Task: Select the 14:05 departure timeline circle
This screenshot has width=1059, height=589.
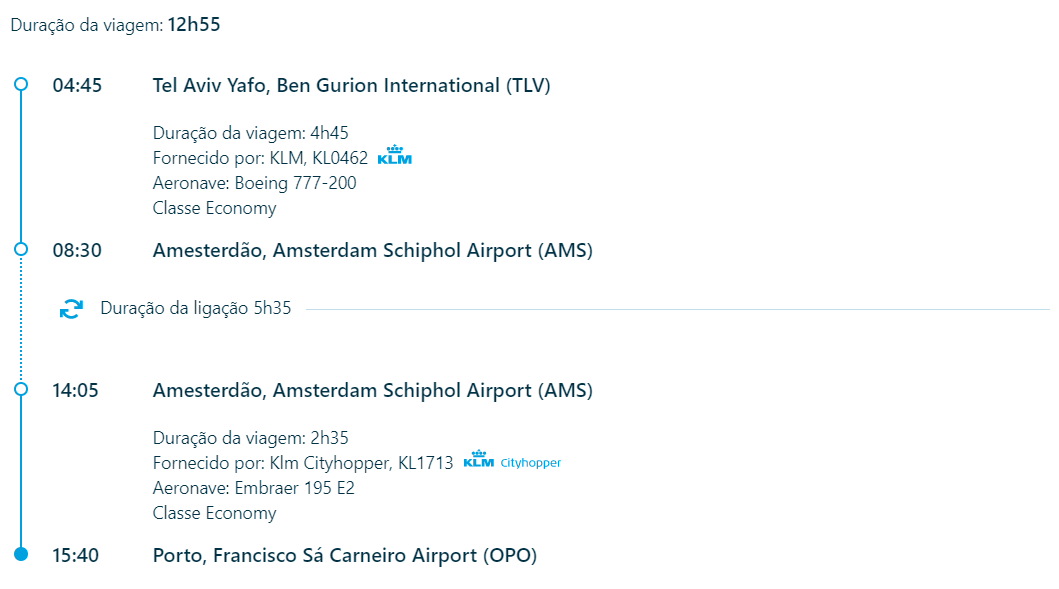Action: [21, 389]
